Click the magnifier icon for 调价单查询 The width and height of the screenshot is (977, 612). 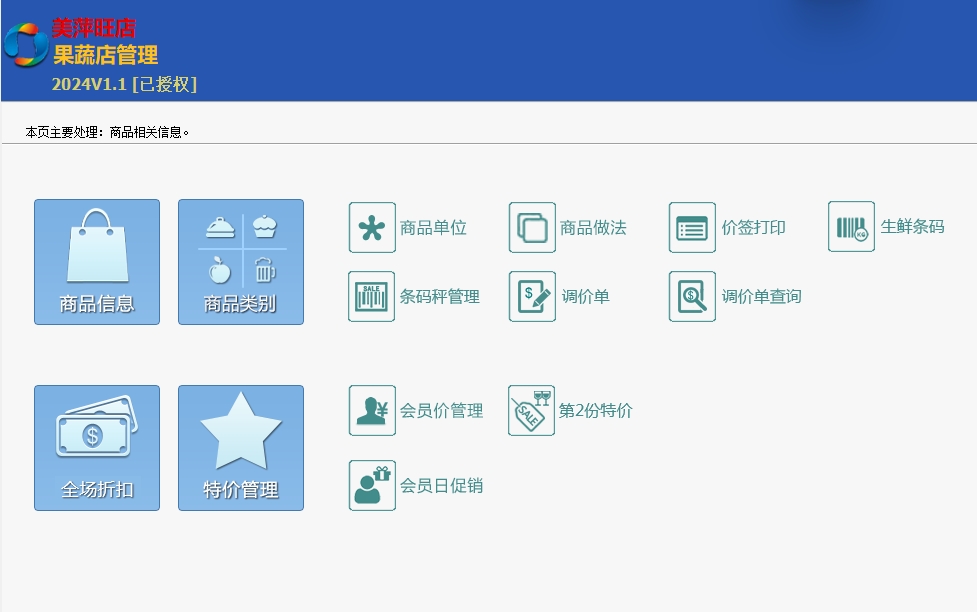[692, 296]
